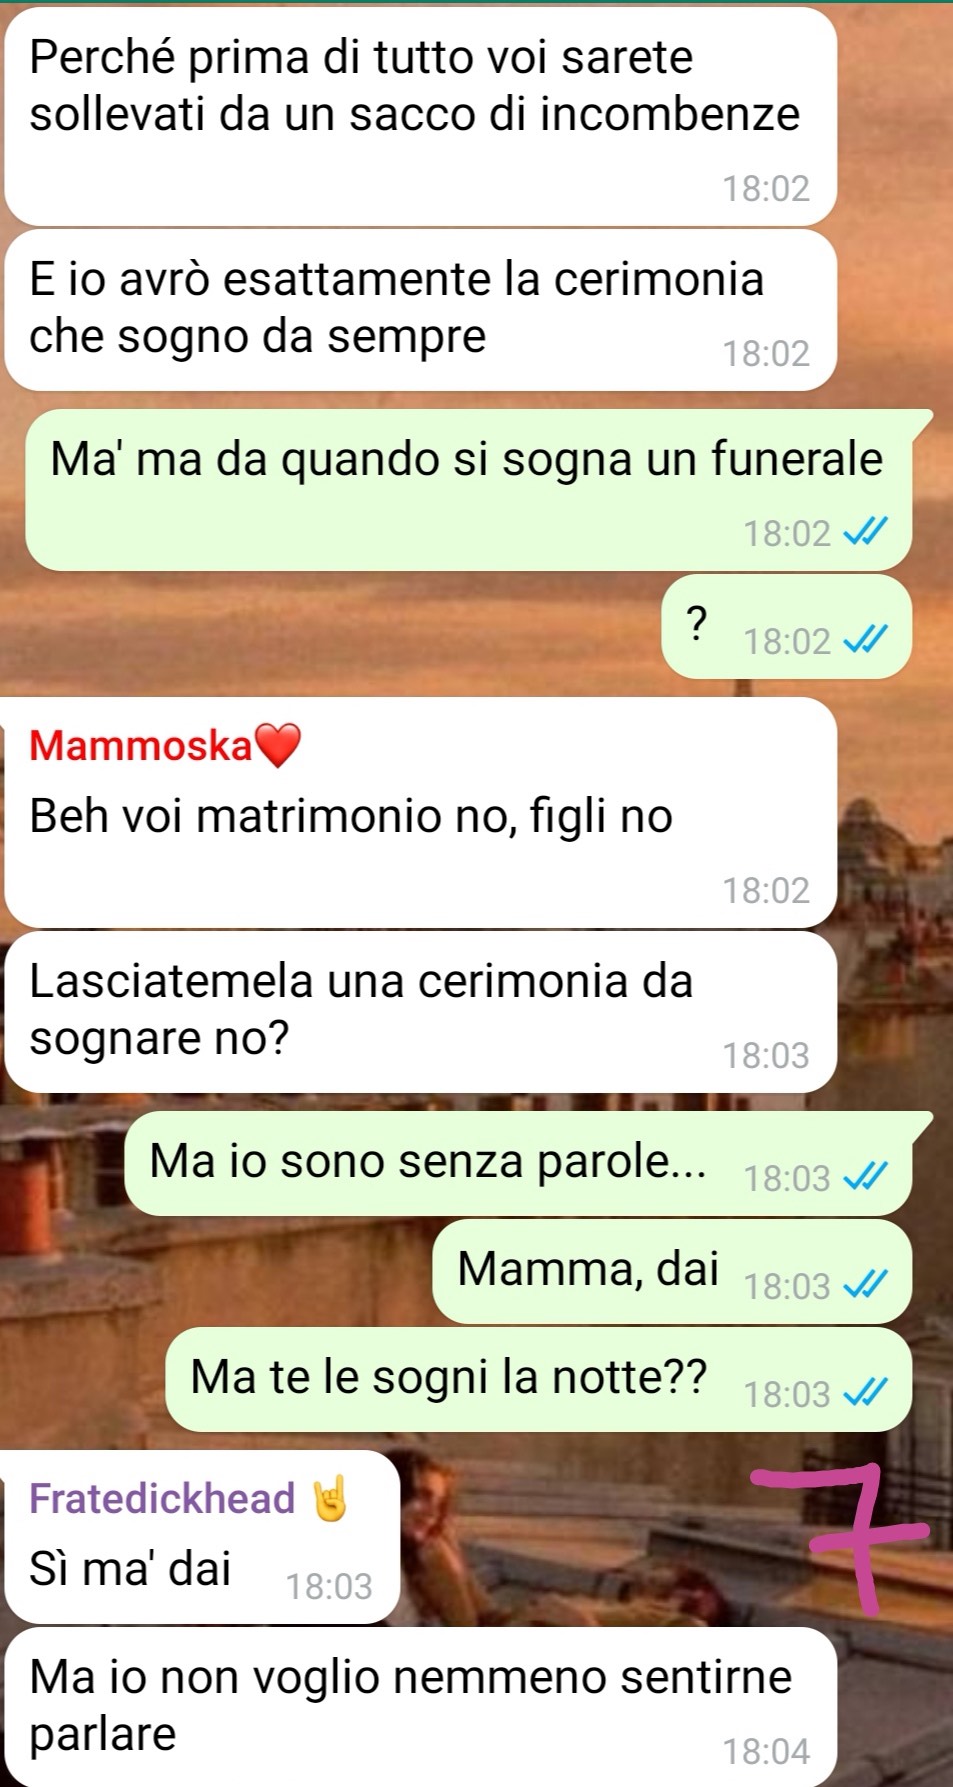Screen dimensions: 953x1787
Task: Open the Fratedickhead sender name
Action: 162,1498
